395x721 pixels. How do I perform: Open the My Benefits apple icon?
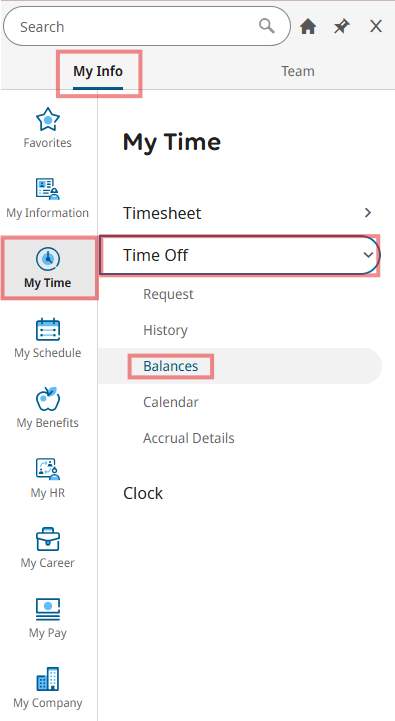click(48, 399)
